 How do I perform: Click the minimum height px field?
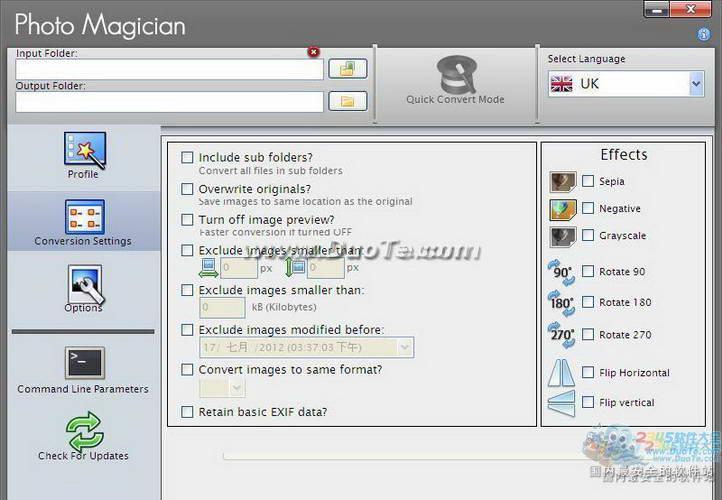pyautogui.click(x=326, y=268)
